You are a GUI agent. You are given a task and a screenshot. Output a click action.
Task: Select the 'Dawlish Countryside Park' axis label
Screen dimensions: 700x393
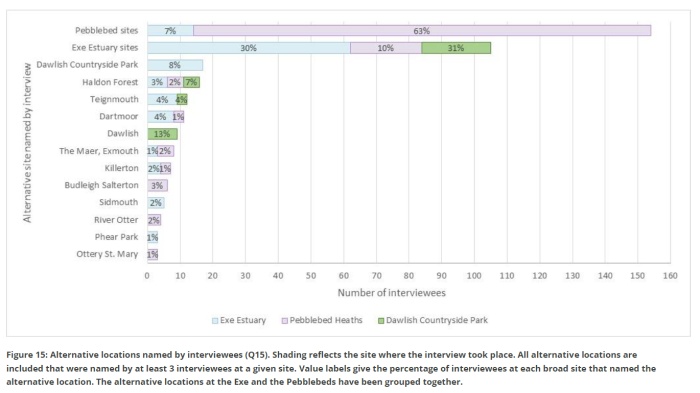point(87,65)
